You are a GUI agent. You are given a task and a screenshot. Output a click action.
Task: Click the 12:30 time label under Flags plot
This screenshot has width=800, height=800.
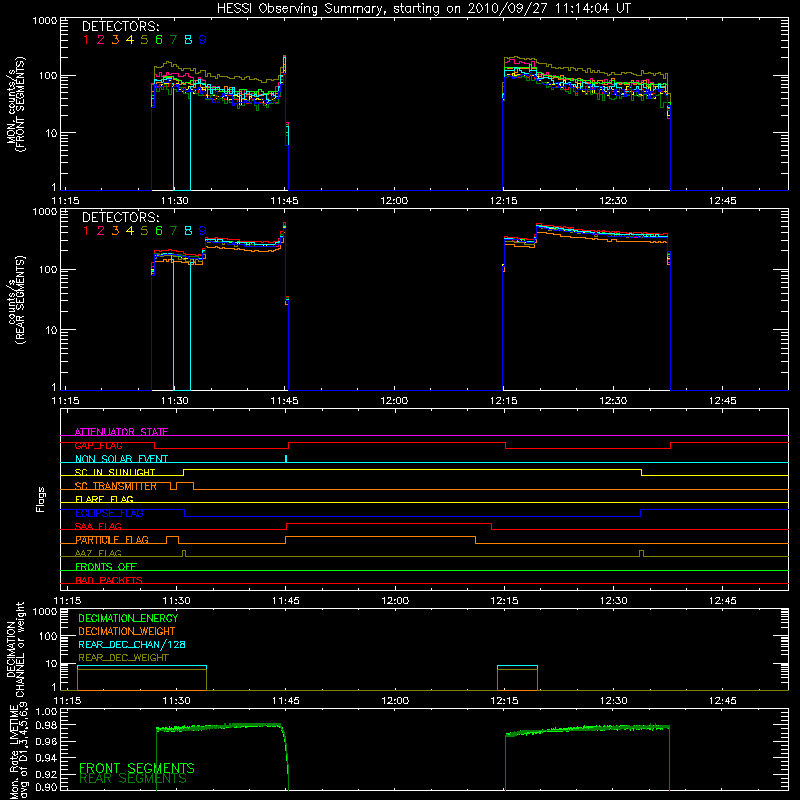[614, 601]
